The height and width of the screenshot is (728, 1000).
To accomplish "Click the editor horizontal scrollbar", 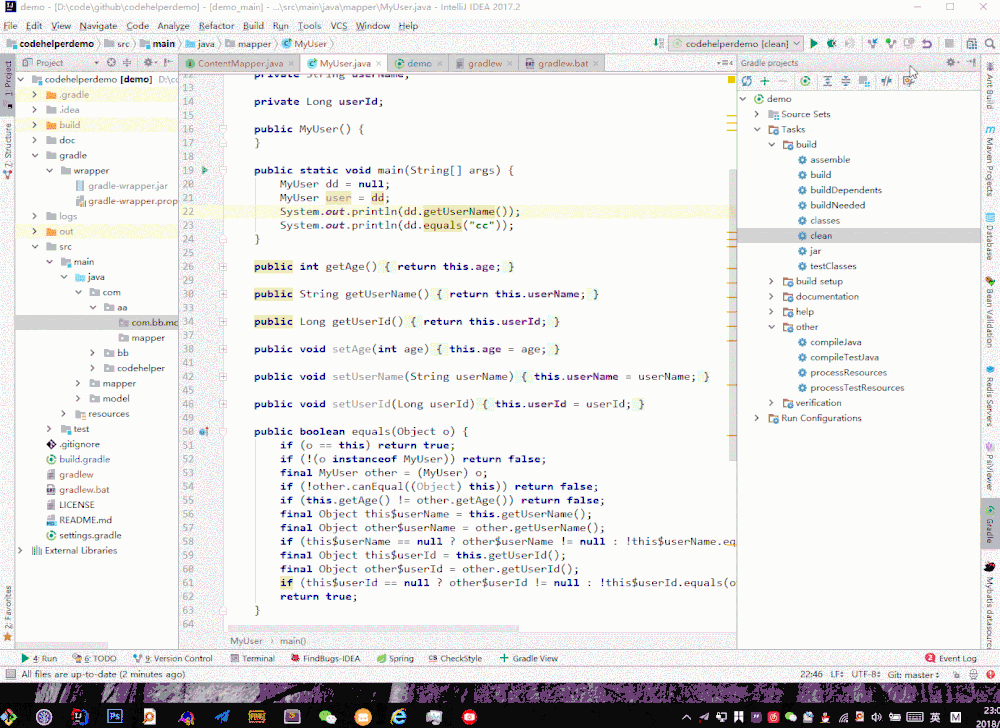I will pos(374,629).
